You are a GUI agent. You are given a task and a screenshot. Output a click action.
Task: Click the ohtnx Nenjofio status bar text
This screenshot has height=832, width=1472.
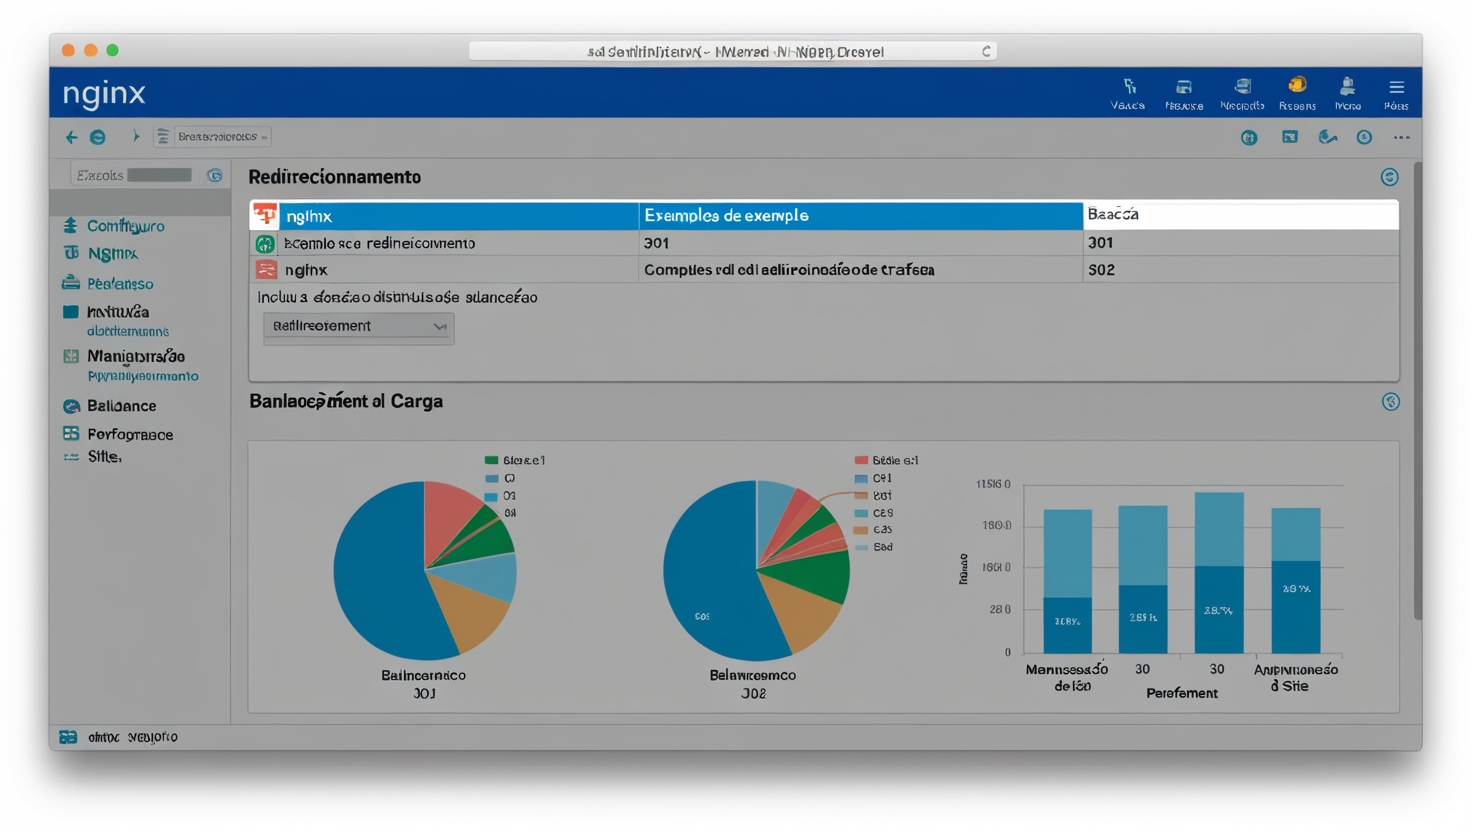132,737
